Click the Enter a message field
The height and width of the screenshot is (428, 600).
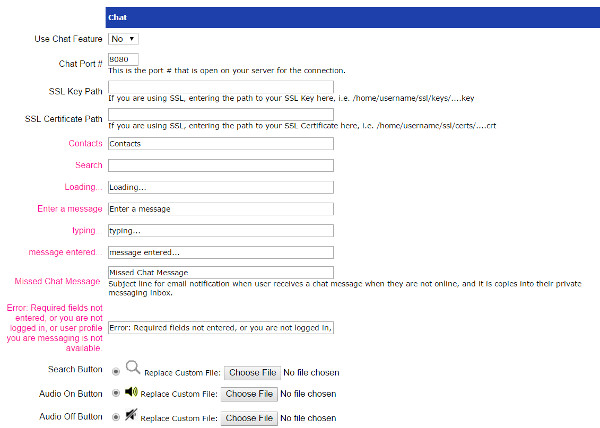coord(219,209)
